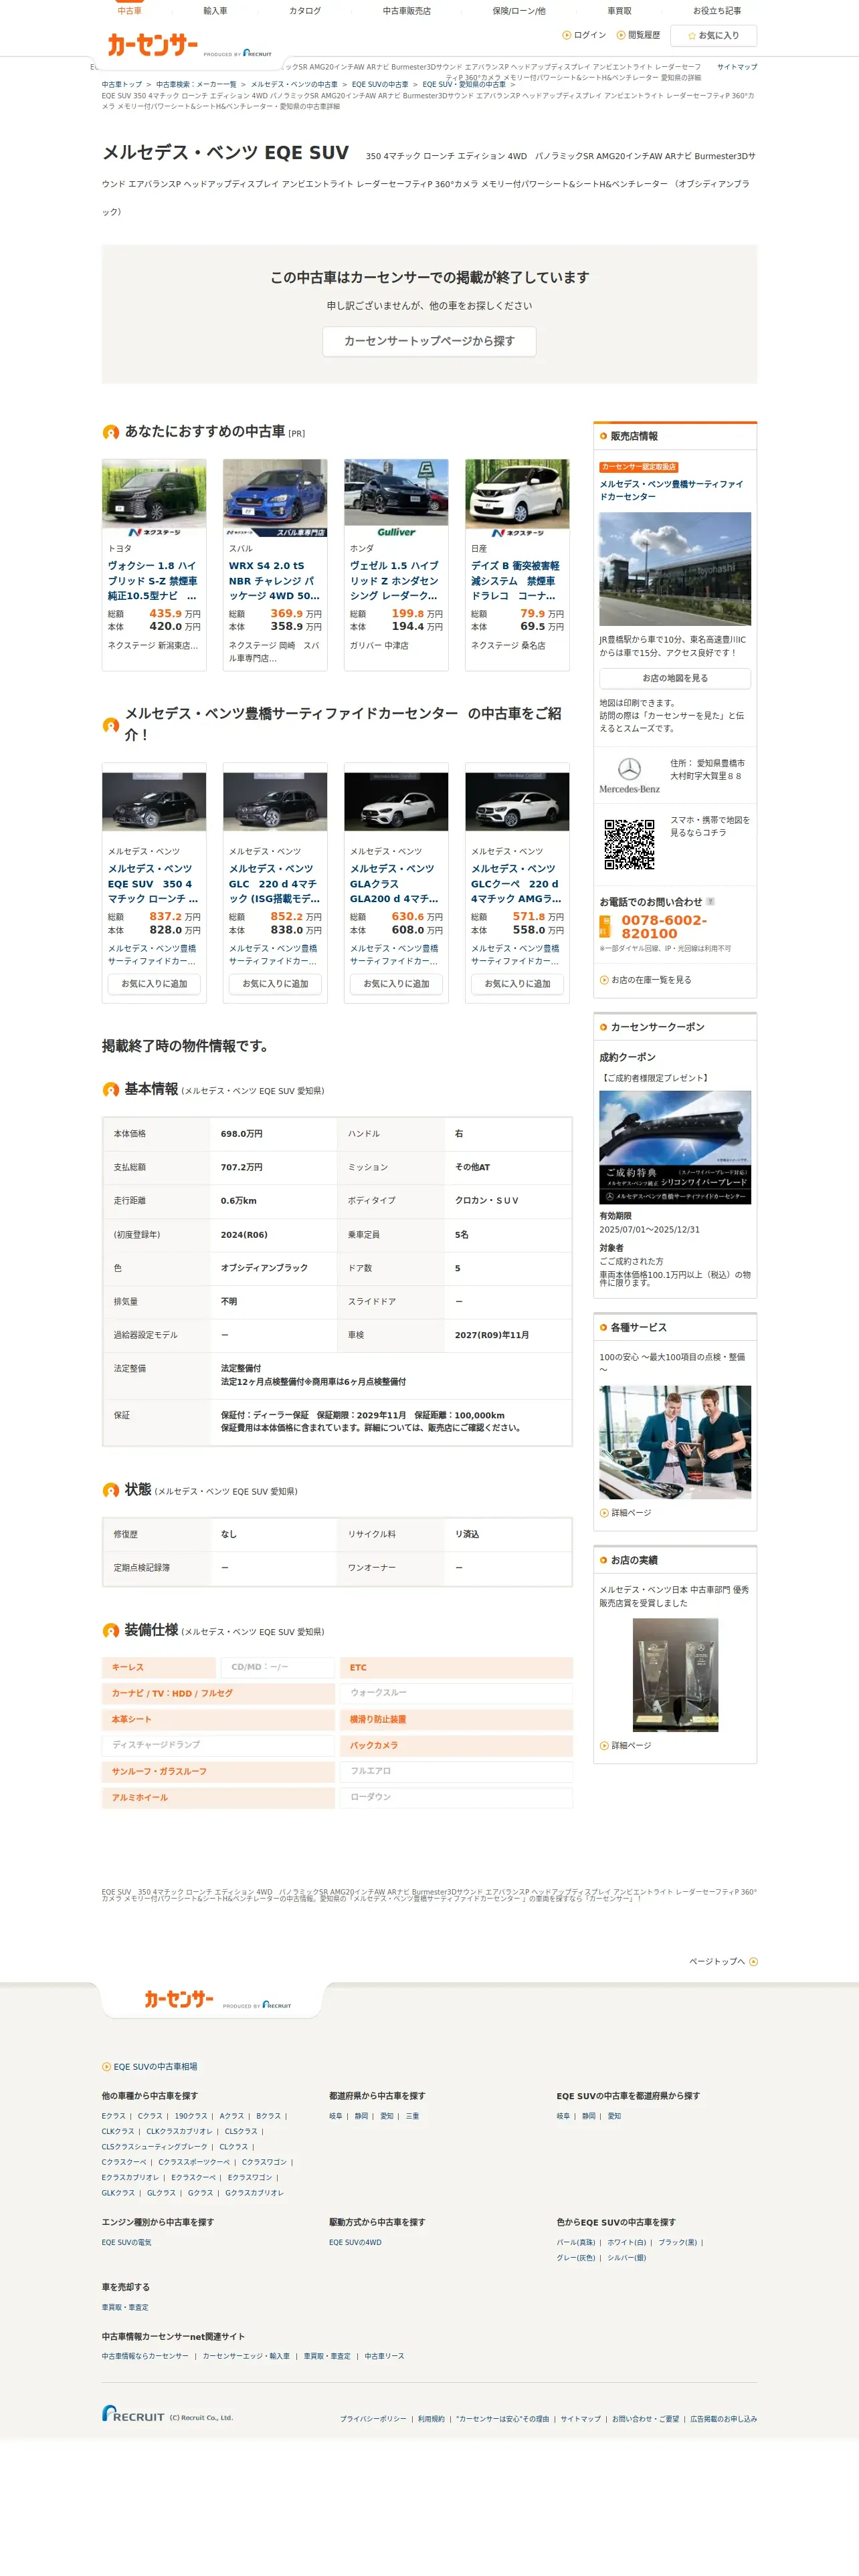Screen dimensions: 859x2576
Task: Open ヴォクシー 1.8 ハイブリッド listing title
Action: tap(153, 580)
